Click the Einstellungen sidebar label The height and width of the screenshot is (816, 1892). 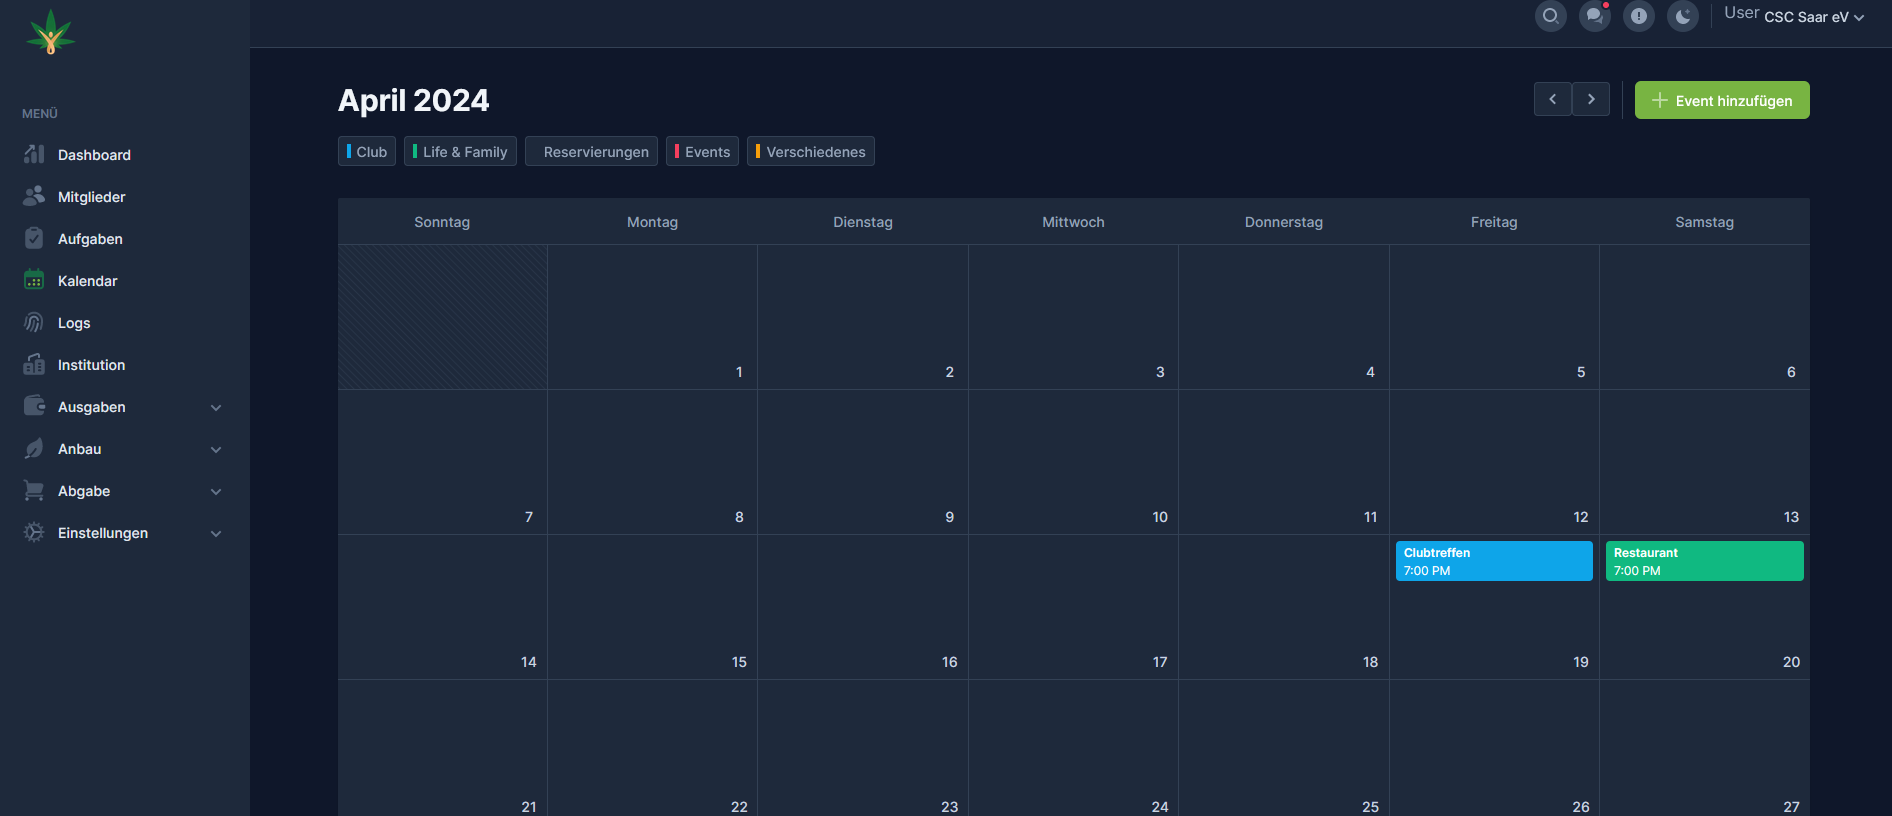coord(103,533)
